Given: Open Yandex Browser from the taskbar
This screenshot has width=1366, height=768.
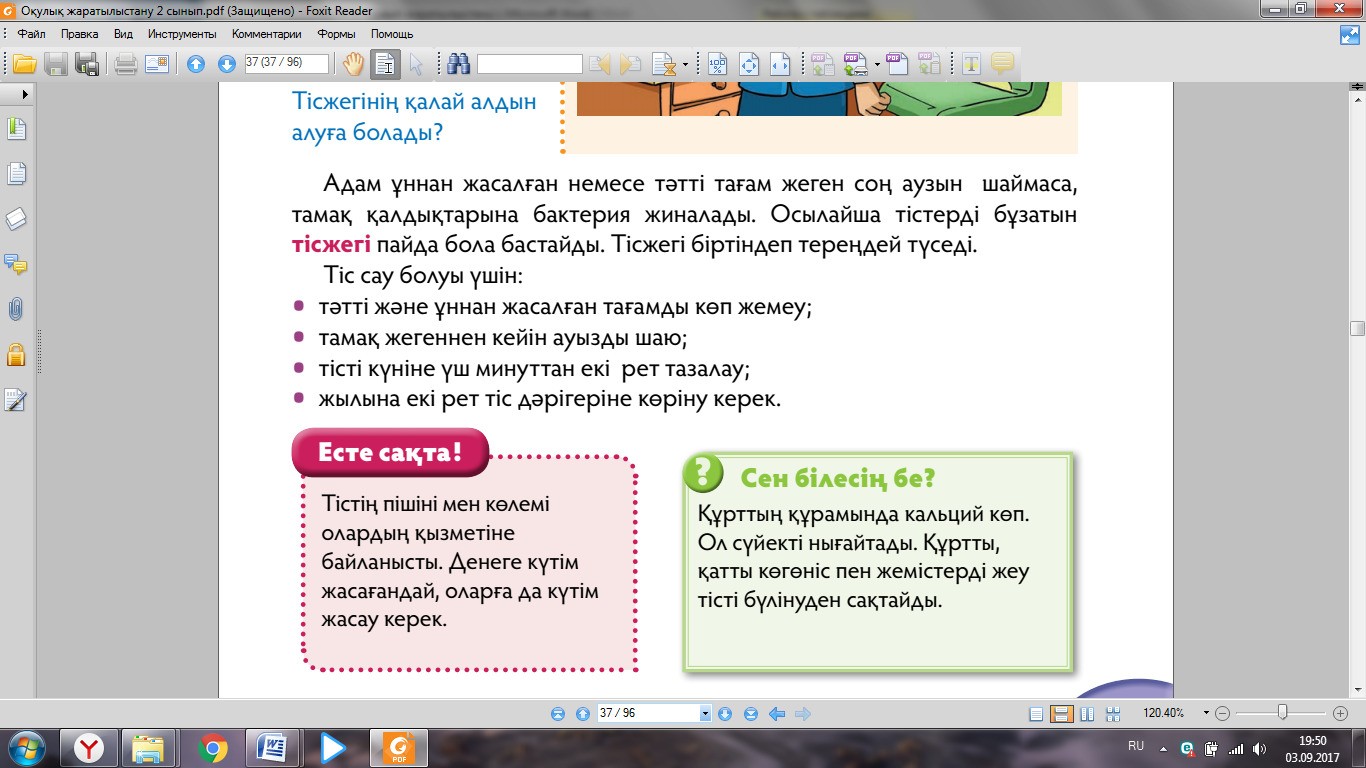Looking at the screenshot, I should (x=90, y=747).
